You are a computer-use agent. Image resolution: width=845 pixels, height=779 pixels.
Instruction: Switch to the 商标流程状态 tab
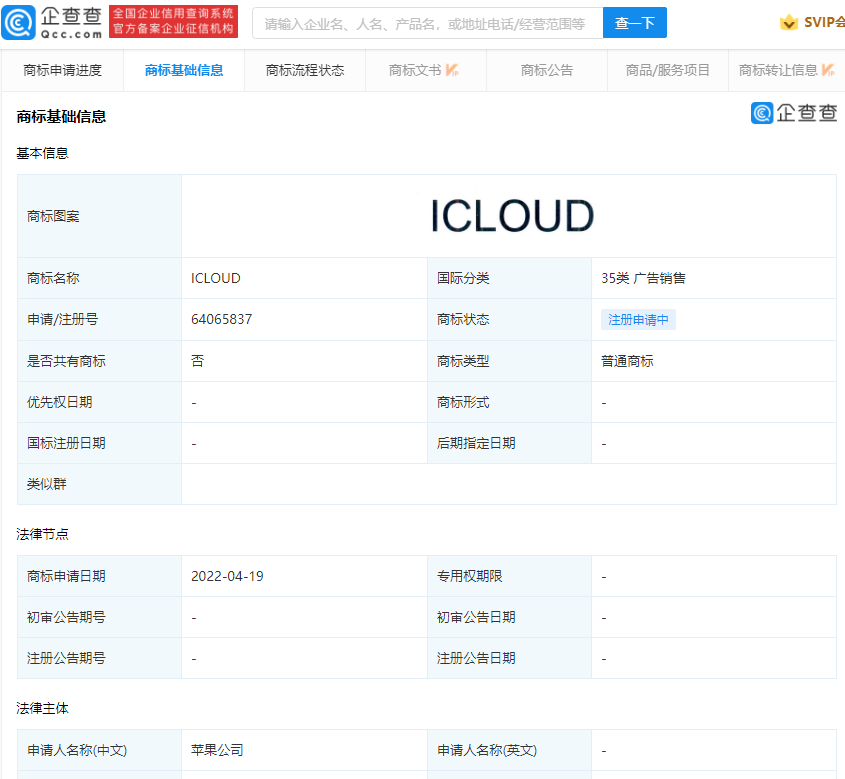tap(305, 71)
